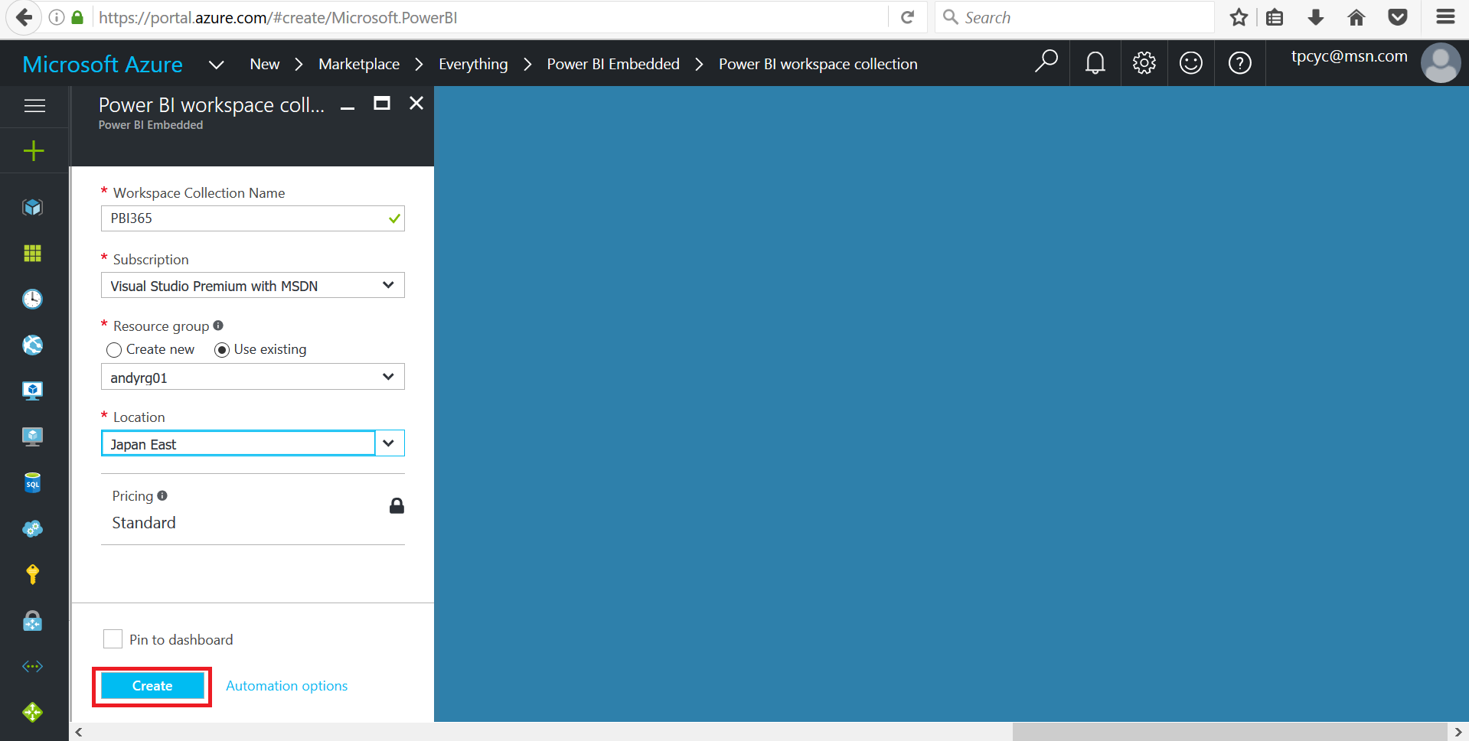The image size is (1476, 751).
Task: Open the andyrg01 resource group dropdown
Action: (x=253, y=377)
